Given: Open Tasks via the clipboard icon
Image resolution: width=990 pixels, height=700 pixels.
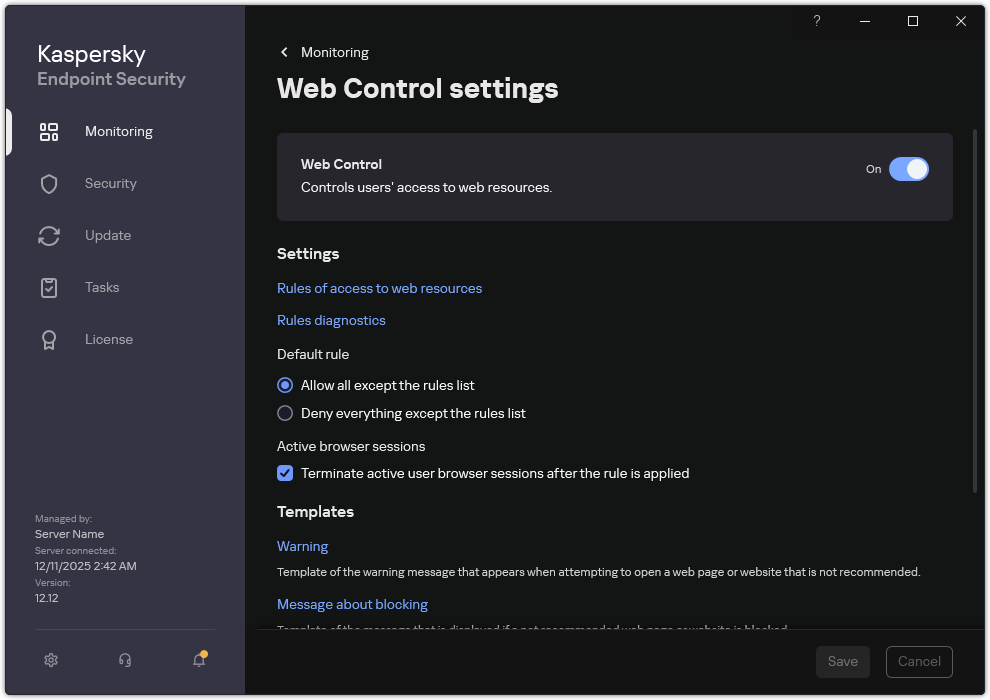Looking at the screenshot, I should [49, 287].
